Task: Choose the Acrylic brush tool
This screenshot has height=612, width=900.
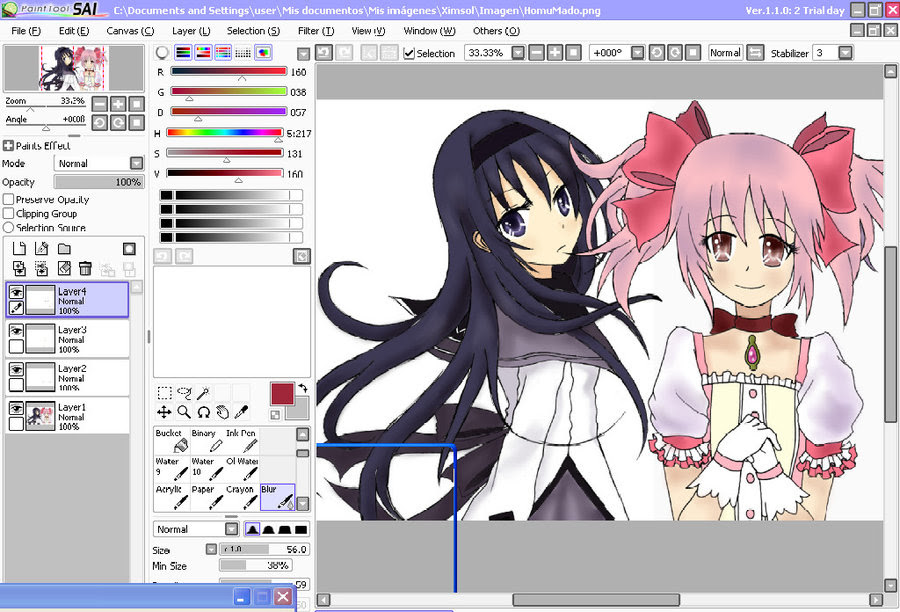Action: click(172, 497)
